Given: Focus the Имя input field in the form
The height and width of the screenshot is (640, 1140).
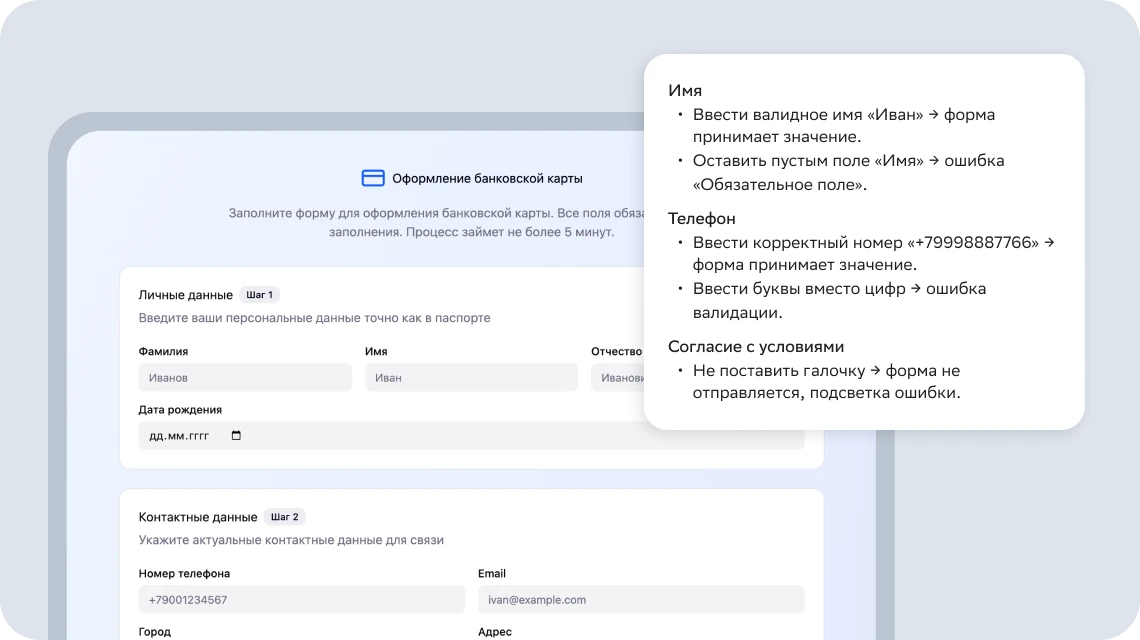Looking at the screenshot, I should (x=471, y=378).
